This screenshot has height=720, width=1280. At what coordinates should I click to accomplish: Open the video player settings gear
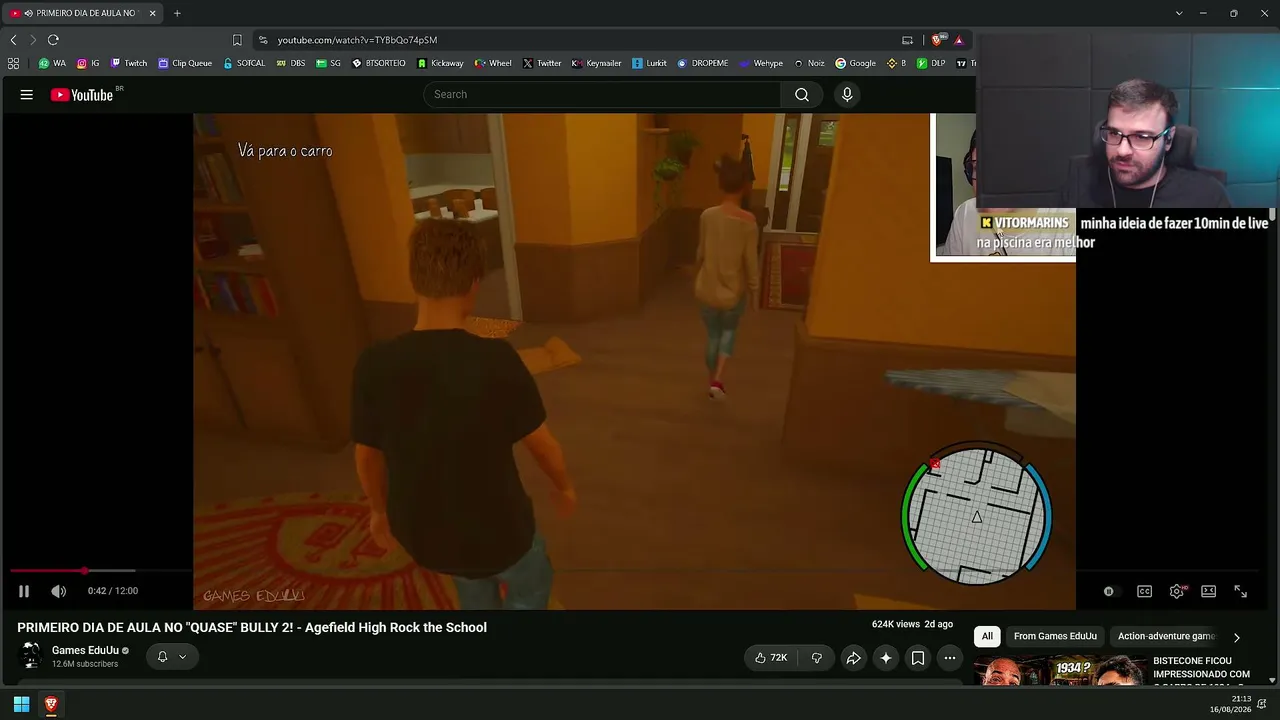(1177, 591)
